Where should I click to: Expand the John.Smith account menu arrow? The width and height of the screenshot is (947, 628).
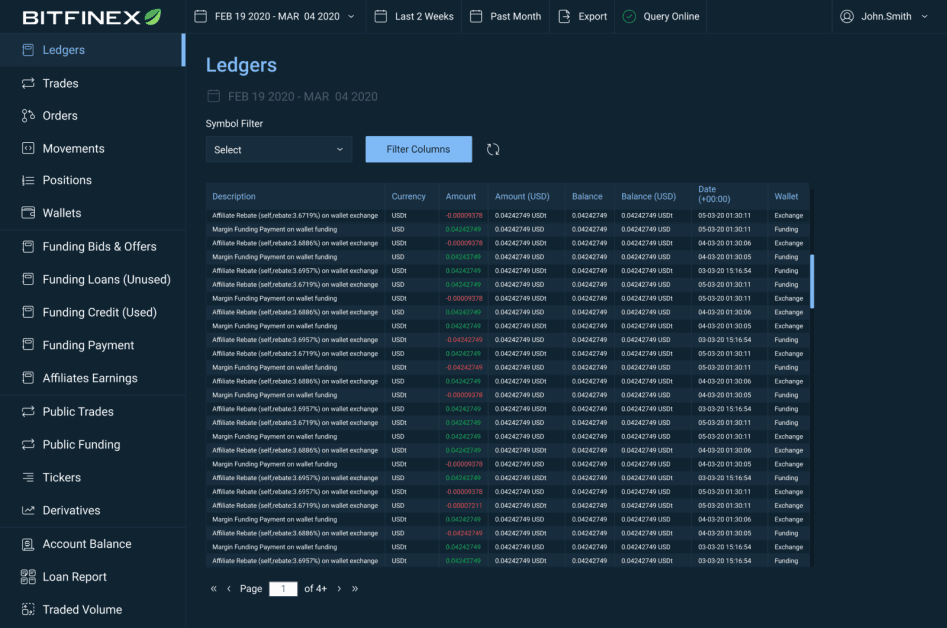[x=924, y=16]
